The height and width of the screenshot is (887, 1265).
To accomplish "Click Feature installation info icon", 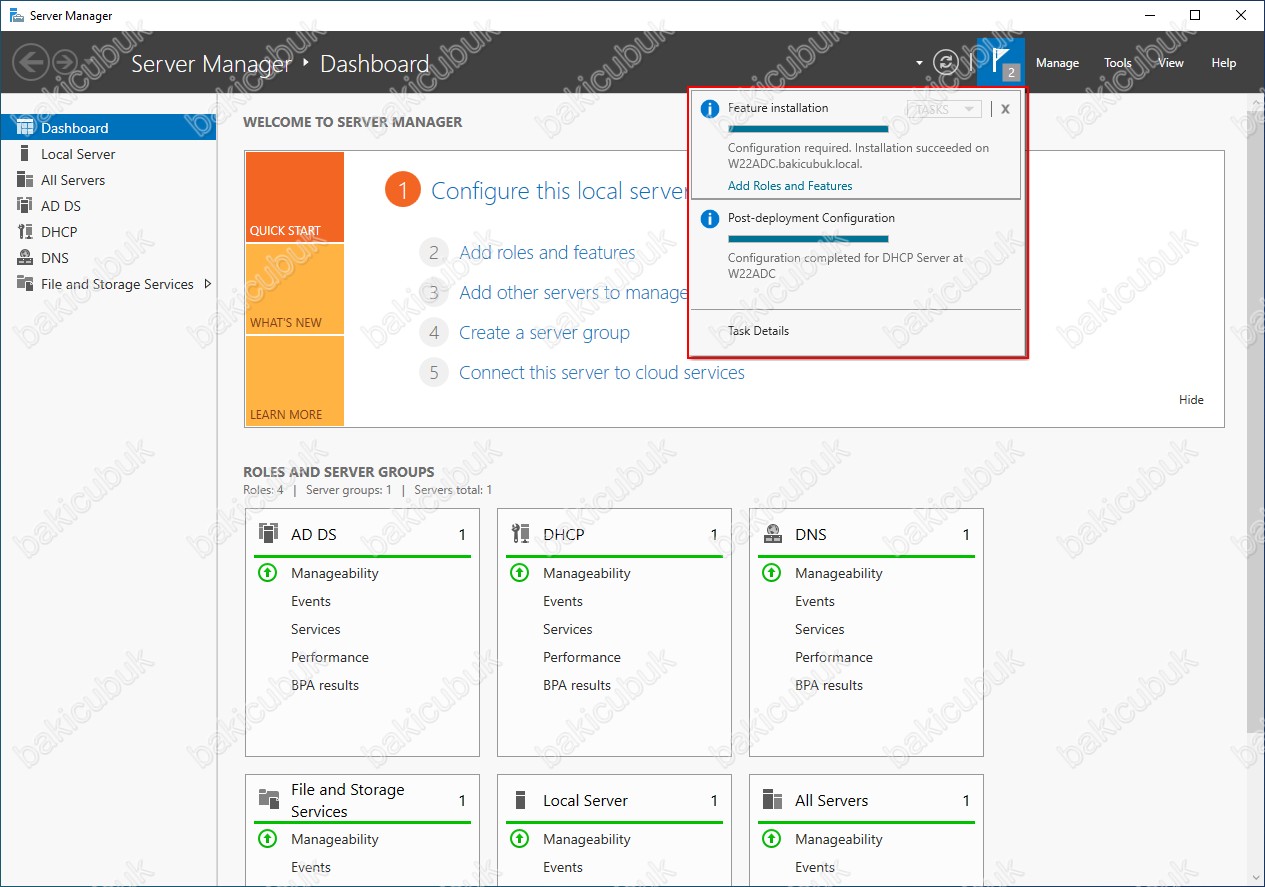I will click(x=710, y=109).
